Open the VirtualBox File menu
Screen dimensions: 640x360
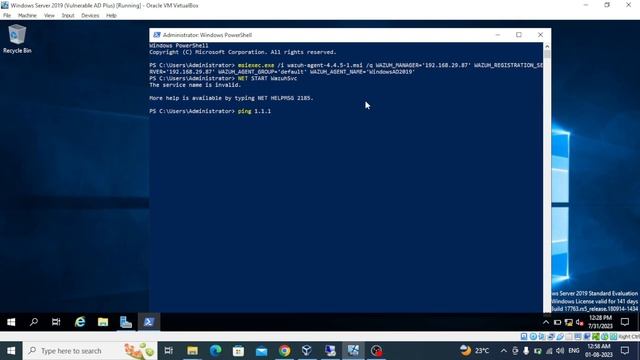pyautogui.click(x=7, y=16)
